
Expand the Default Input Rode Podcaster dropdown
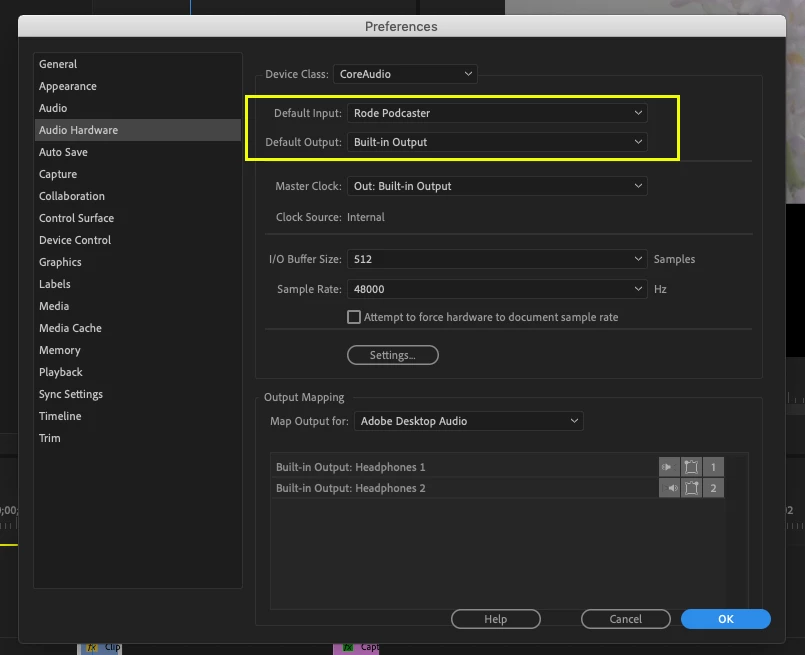(497, 113)
